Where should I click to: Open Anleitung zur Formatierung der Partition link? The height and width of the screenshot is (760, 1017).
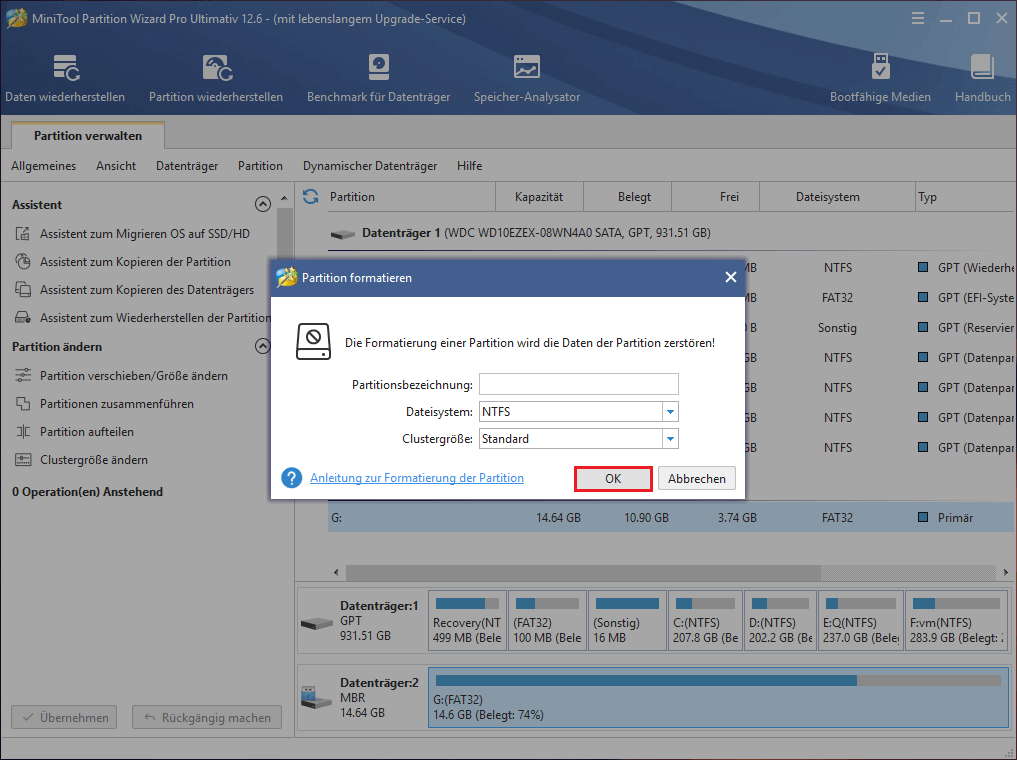(x=416, y=478)
